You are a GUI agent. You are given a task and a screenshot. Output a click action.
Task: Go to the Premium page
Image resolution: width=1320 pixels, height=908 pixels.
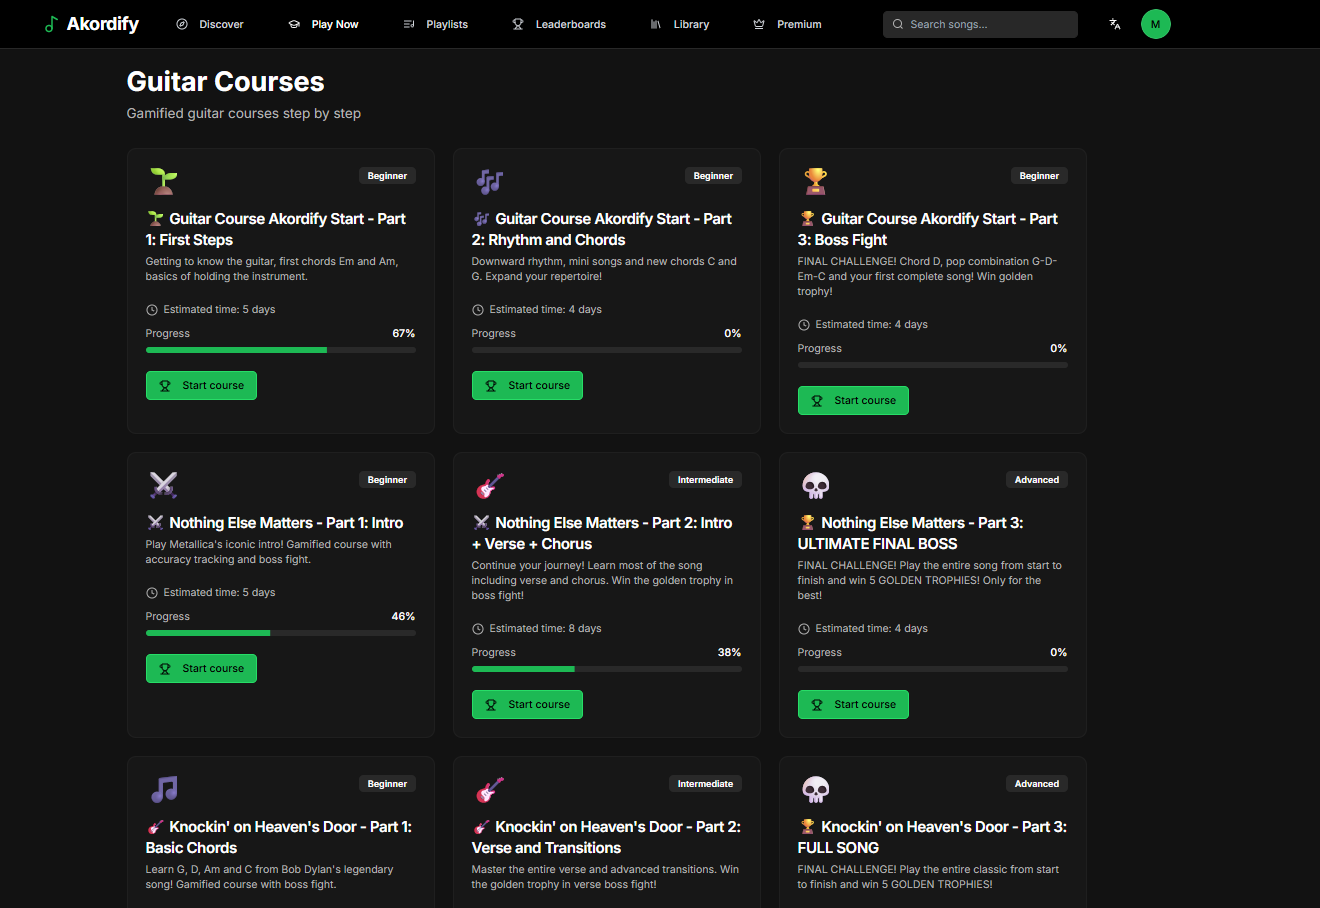787,24
